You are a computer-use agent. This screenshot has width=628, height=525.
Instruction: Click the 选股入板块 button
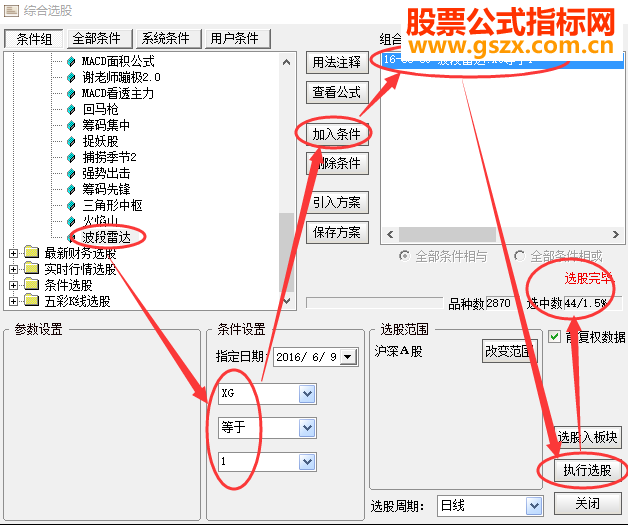[x=587, y=437]
